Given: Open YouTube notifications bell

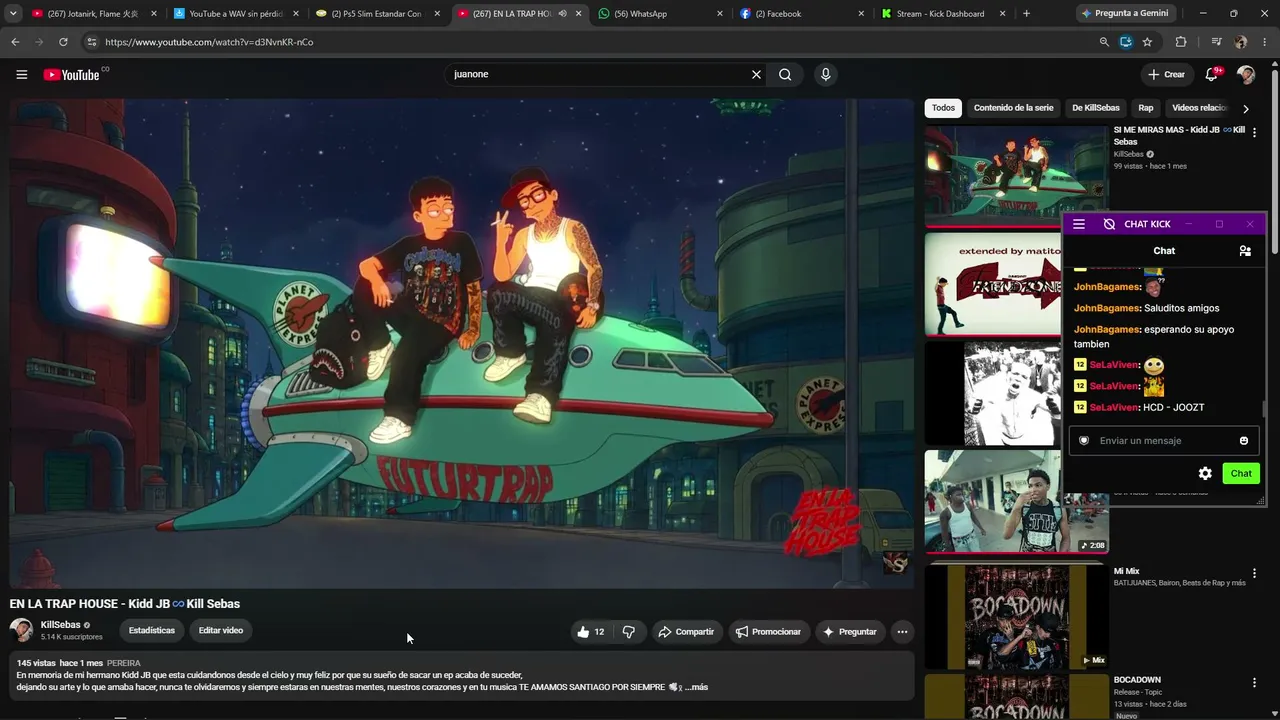Looking at the screenshot, I should coord(1212,74).
